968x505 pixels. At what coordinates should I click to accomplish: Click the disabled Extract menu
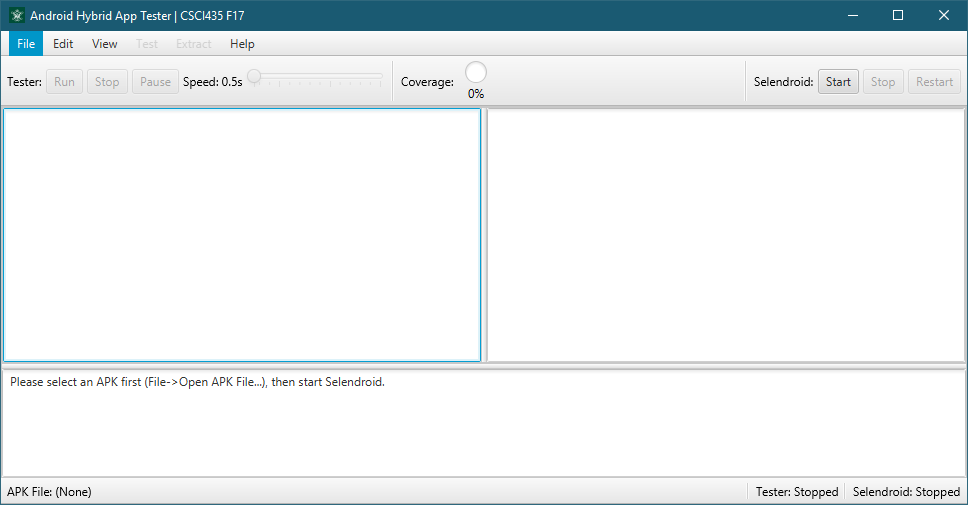point(193,44)
